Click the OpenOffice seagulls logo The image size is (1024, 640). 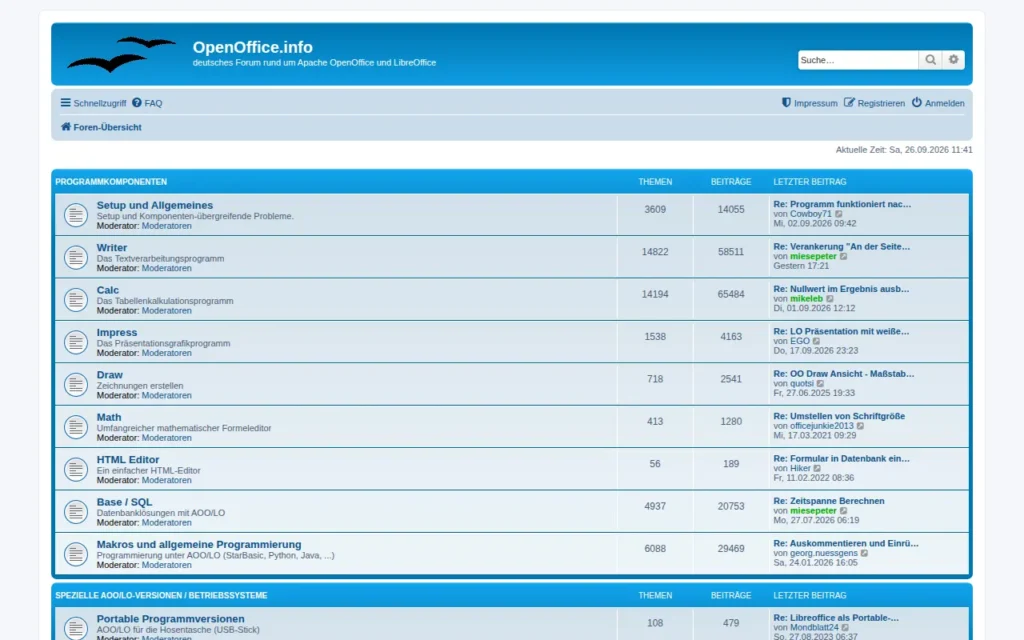click(x=121, y=54)
